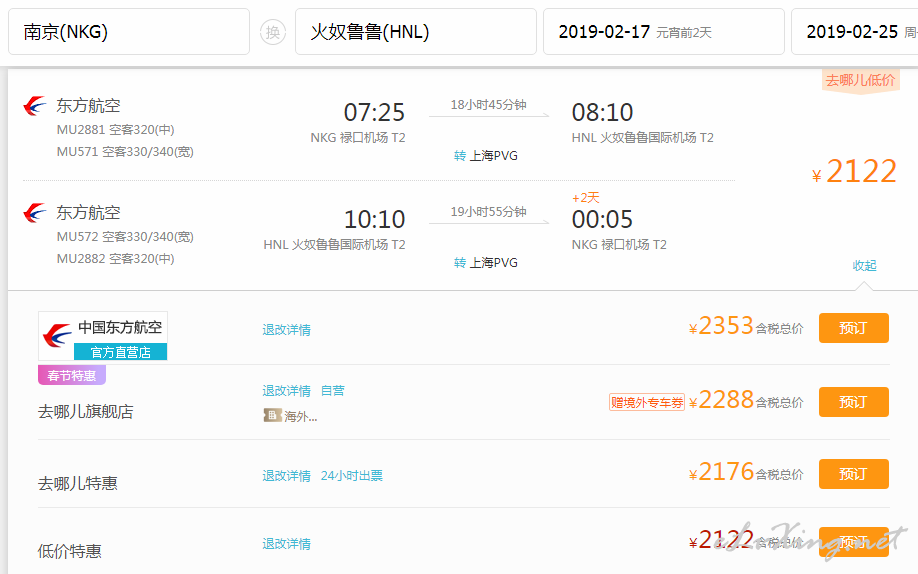Click flight number MU2882 空客320(中)
This screenshot has width=918, height=574.
(x=115, y=259)
